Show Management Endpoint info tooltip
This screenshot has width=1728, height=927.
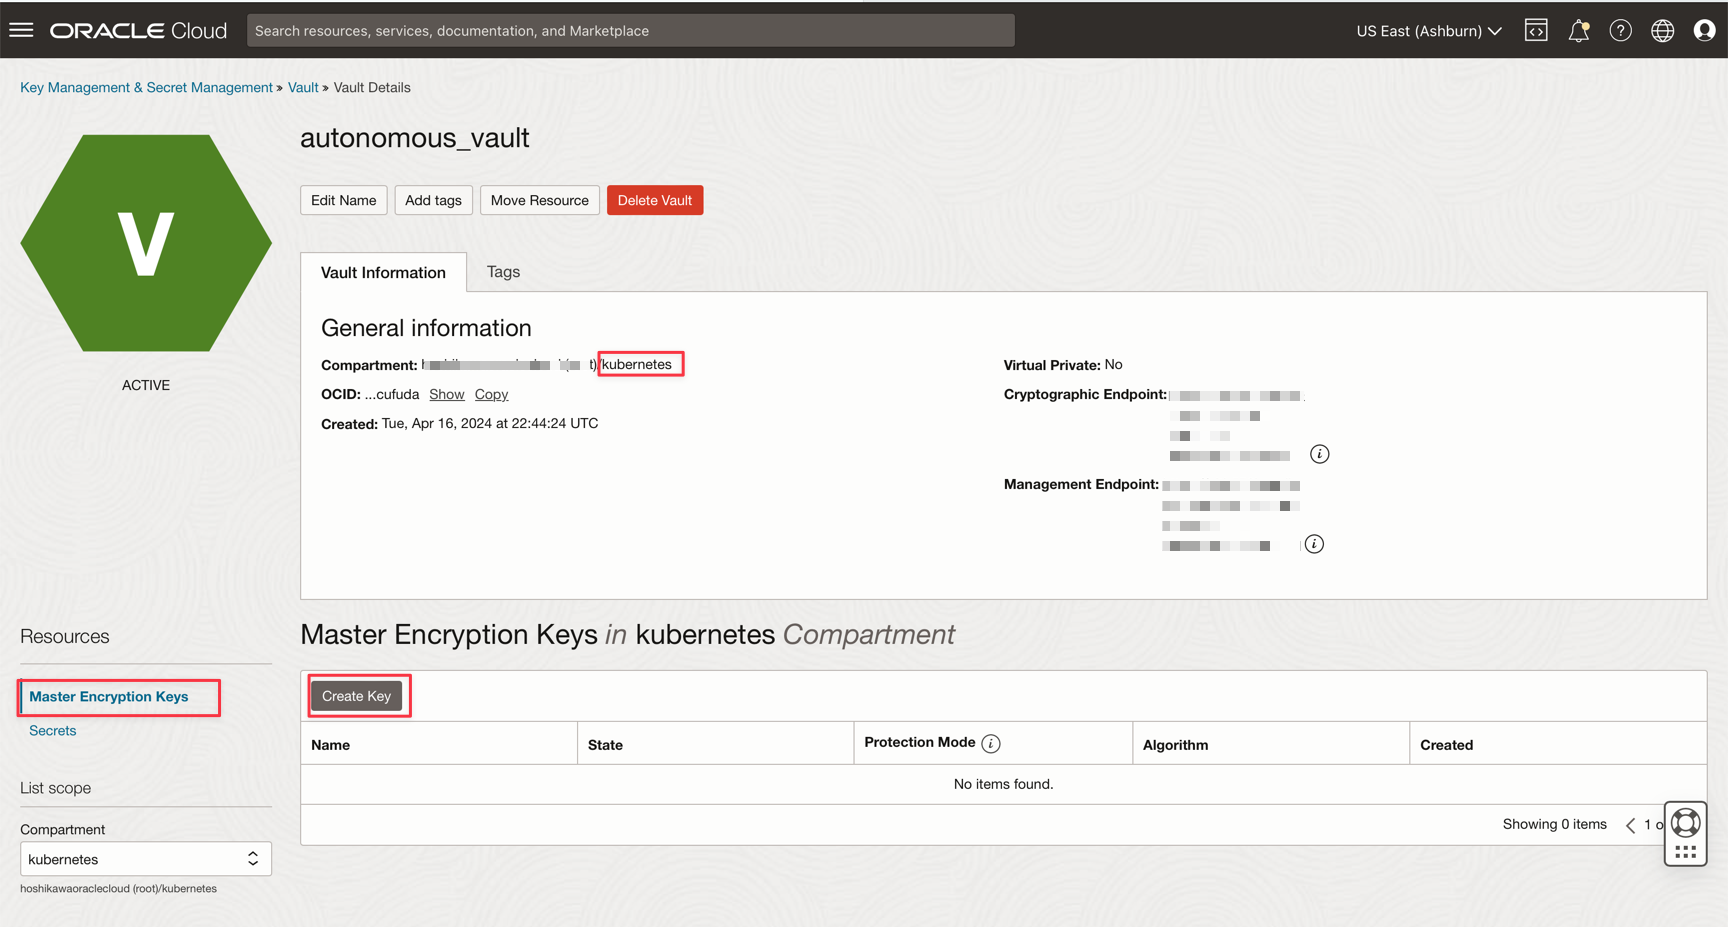[1315, 544]
